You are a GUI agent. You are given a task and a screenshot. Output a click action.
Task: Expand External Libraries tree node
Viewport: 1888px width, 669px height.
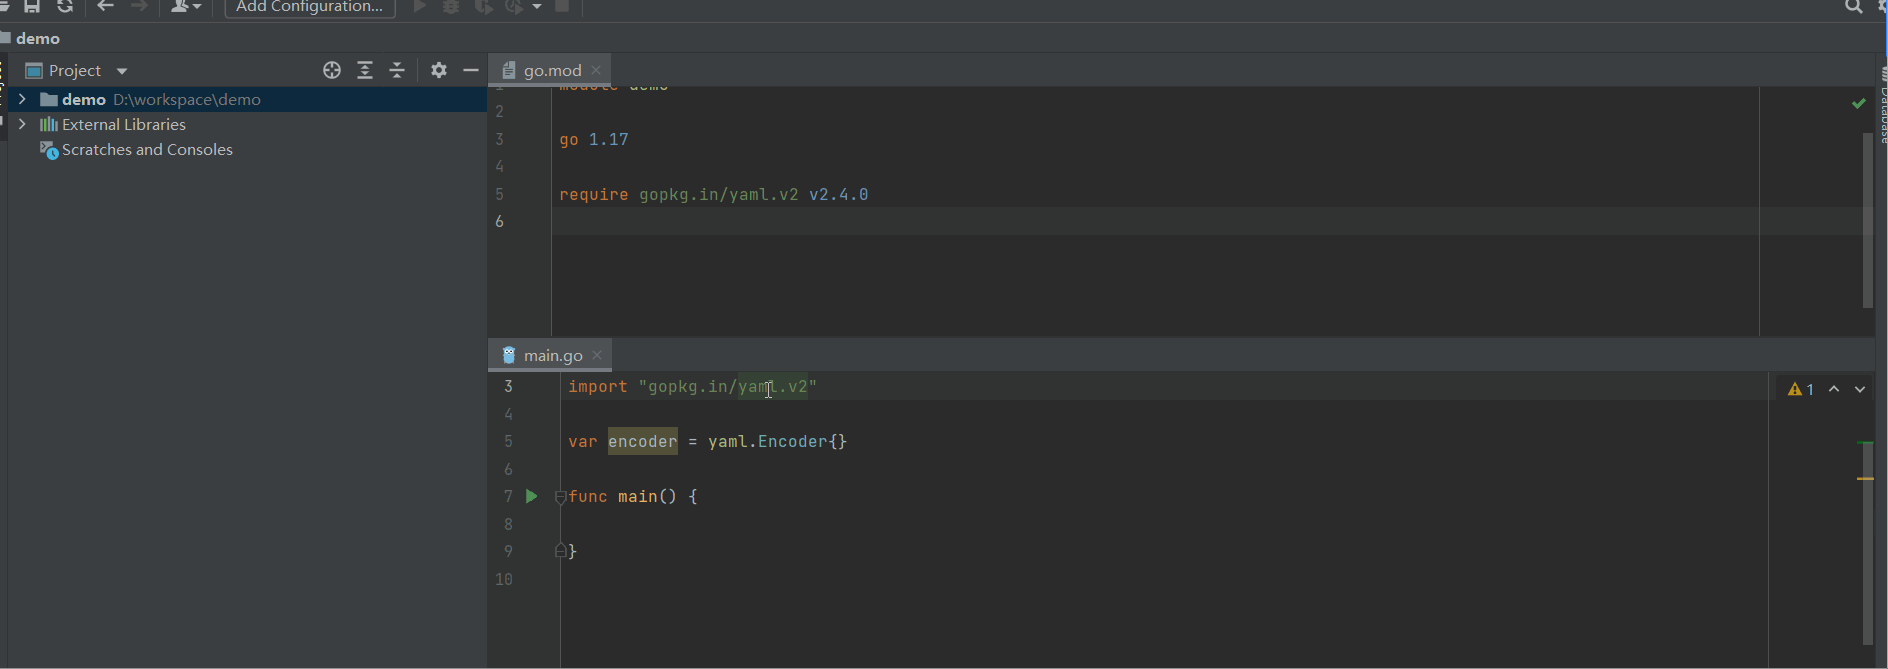click(22, 124)
